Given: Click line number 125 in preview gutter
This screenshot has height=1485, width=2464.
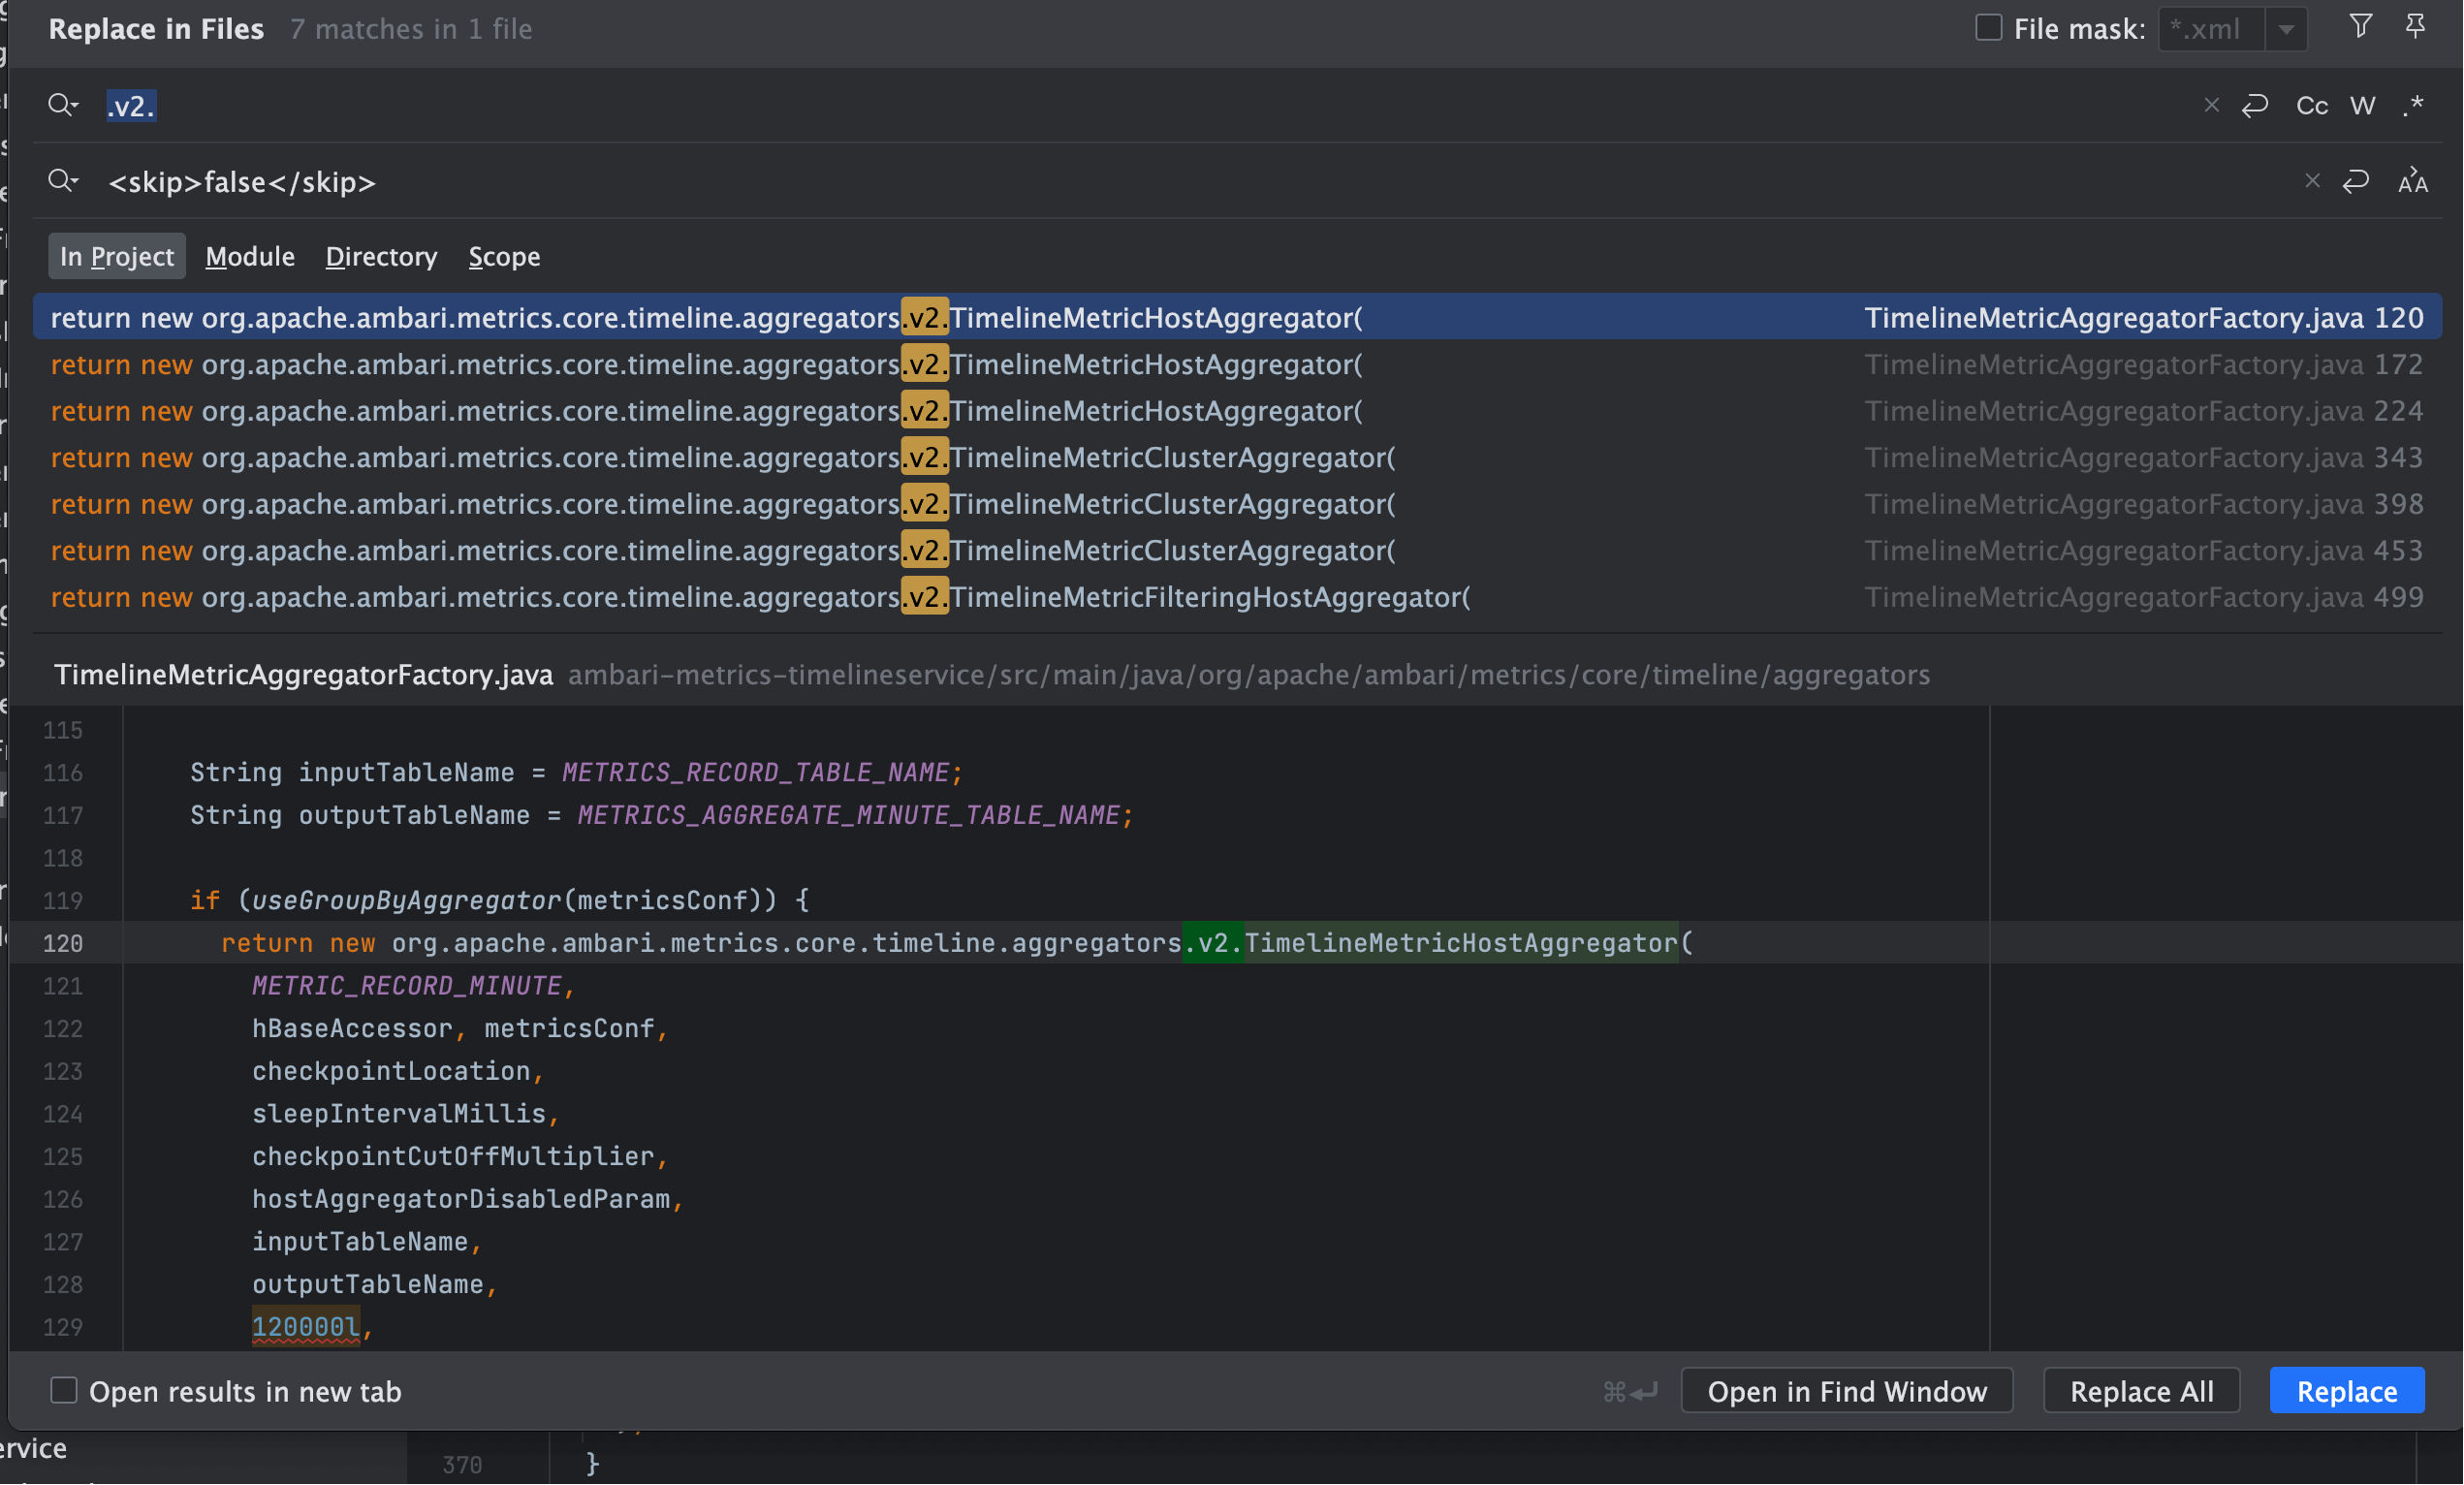Looking at the screenshot, I should [63, 1157].
